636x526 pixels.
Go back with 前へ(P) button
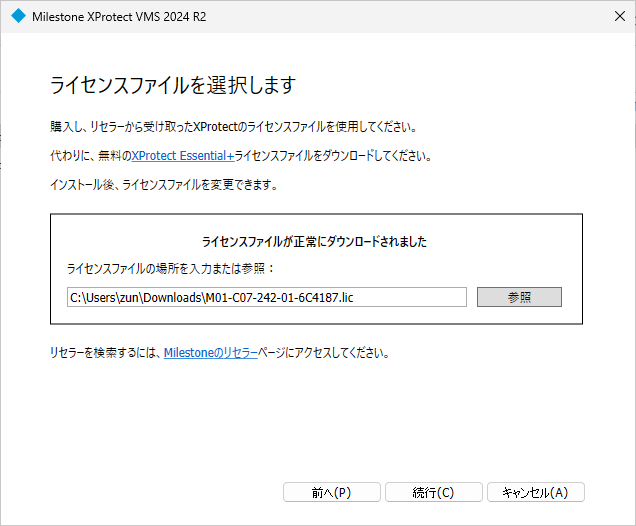tap(331, 492)
